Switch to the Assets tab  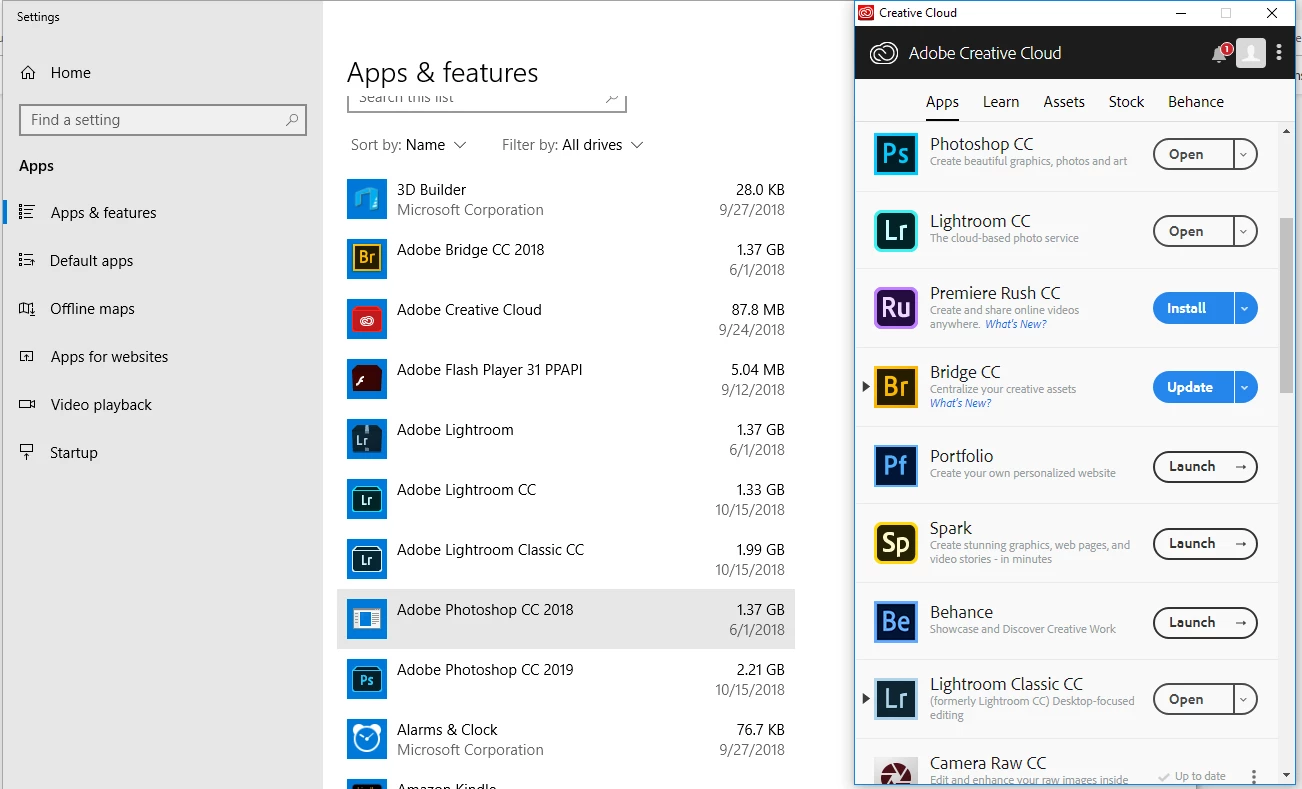[x=1064, y=102]
